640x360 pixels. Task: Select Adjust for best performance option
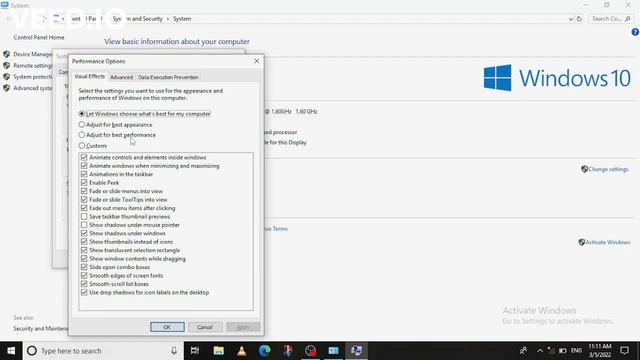pyautogui.click(x=82, y=135)
